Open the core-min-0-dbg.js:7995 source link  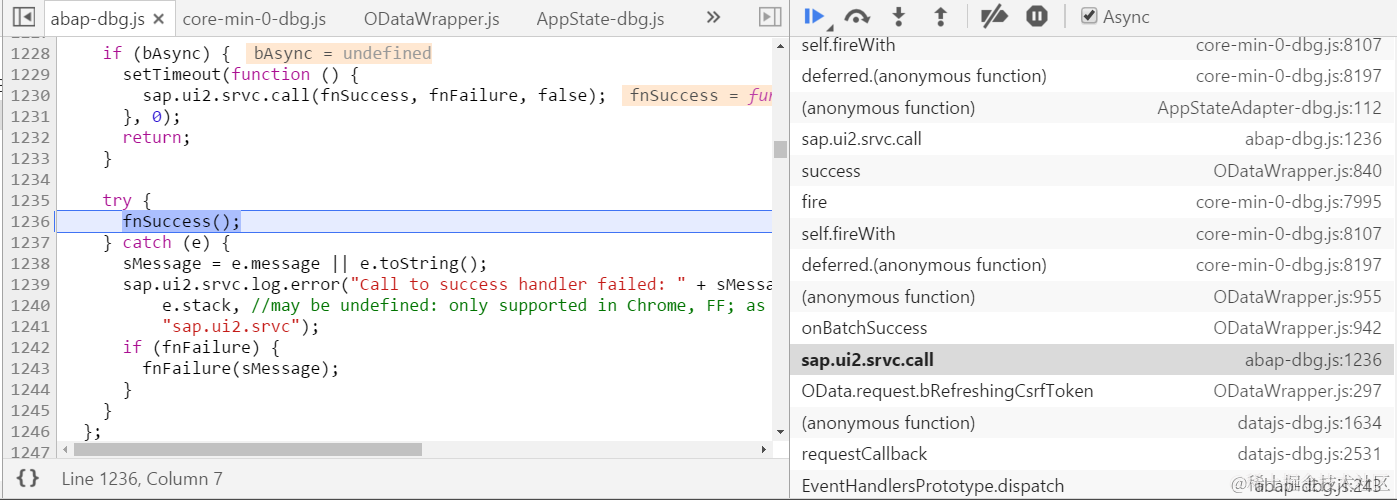[1288, 202]
